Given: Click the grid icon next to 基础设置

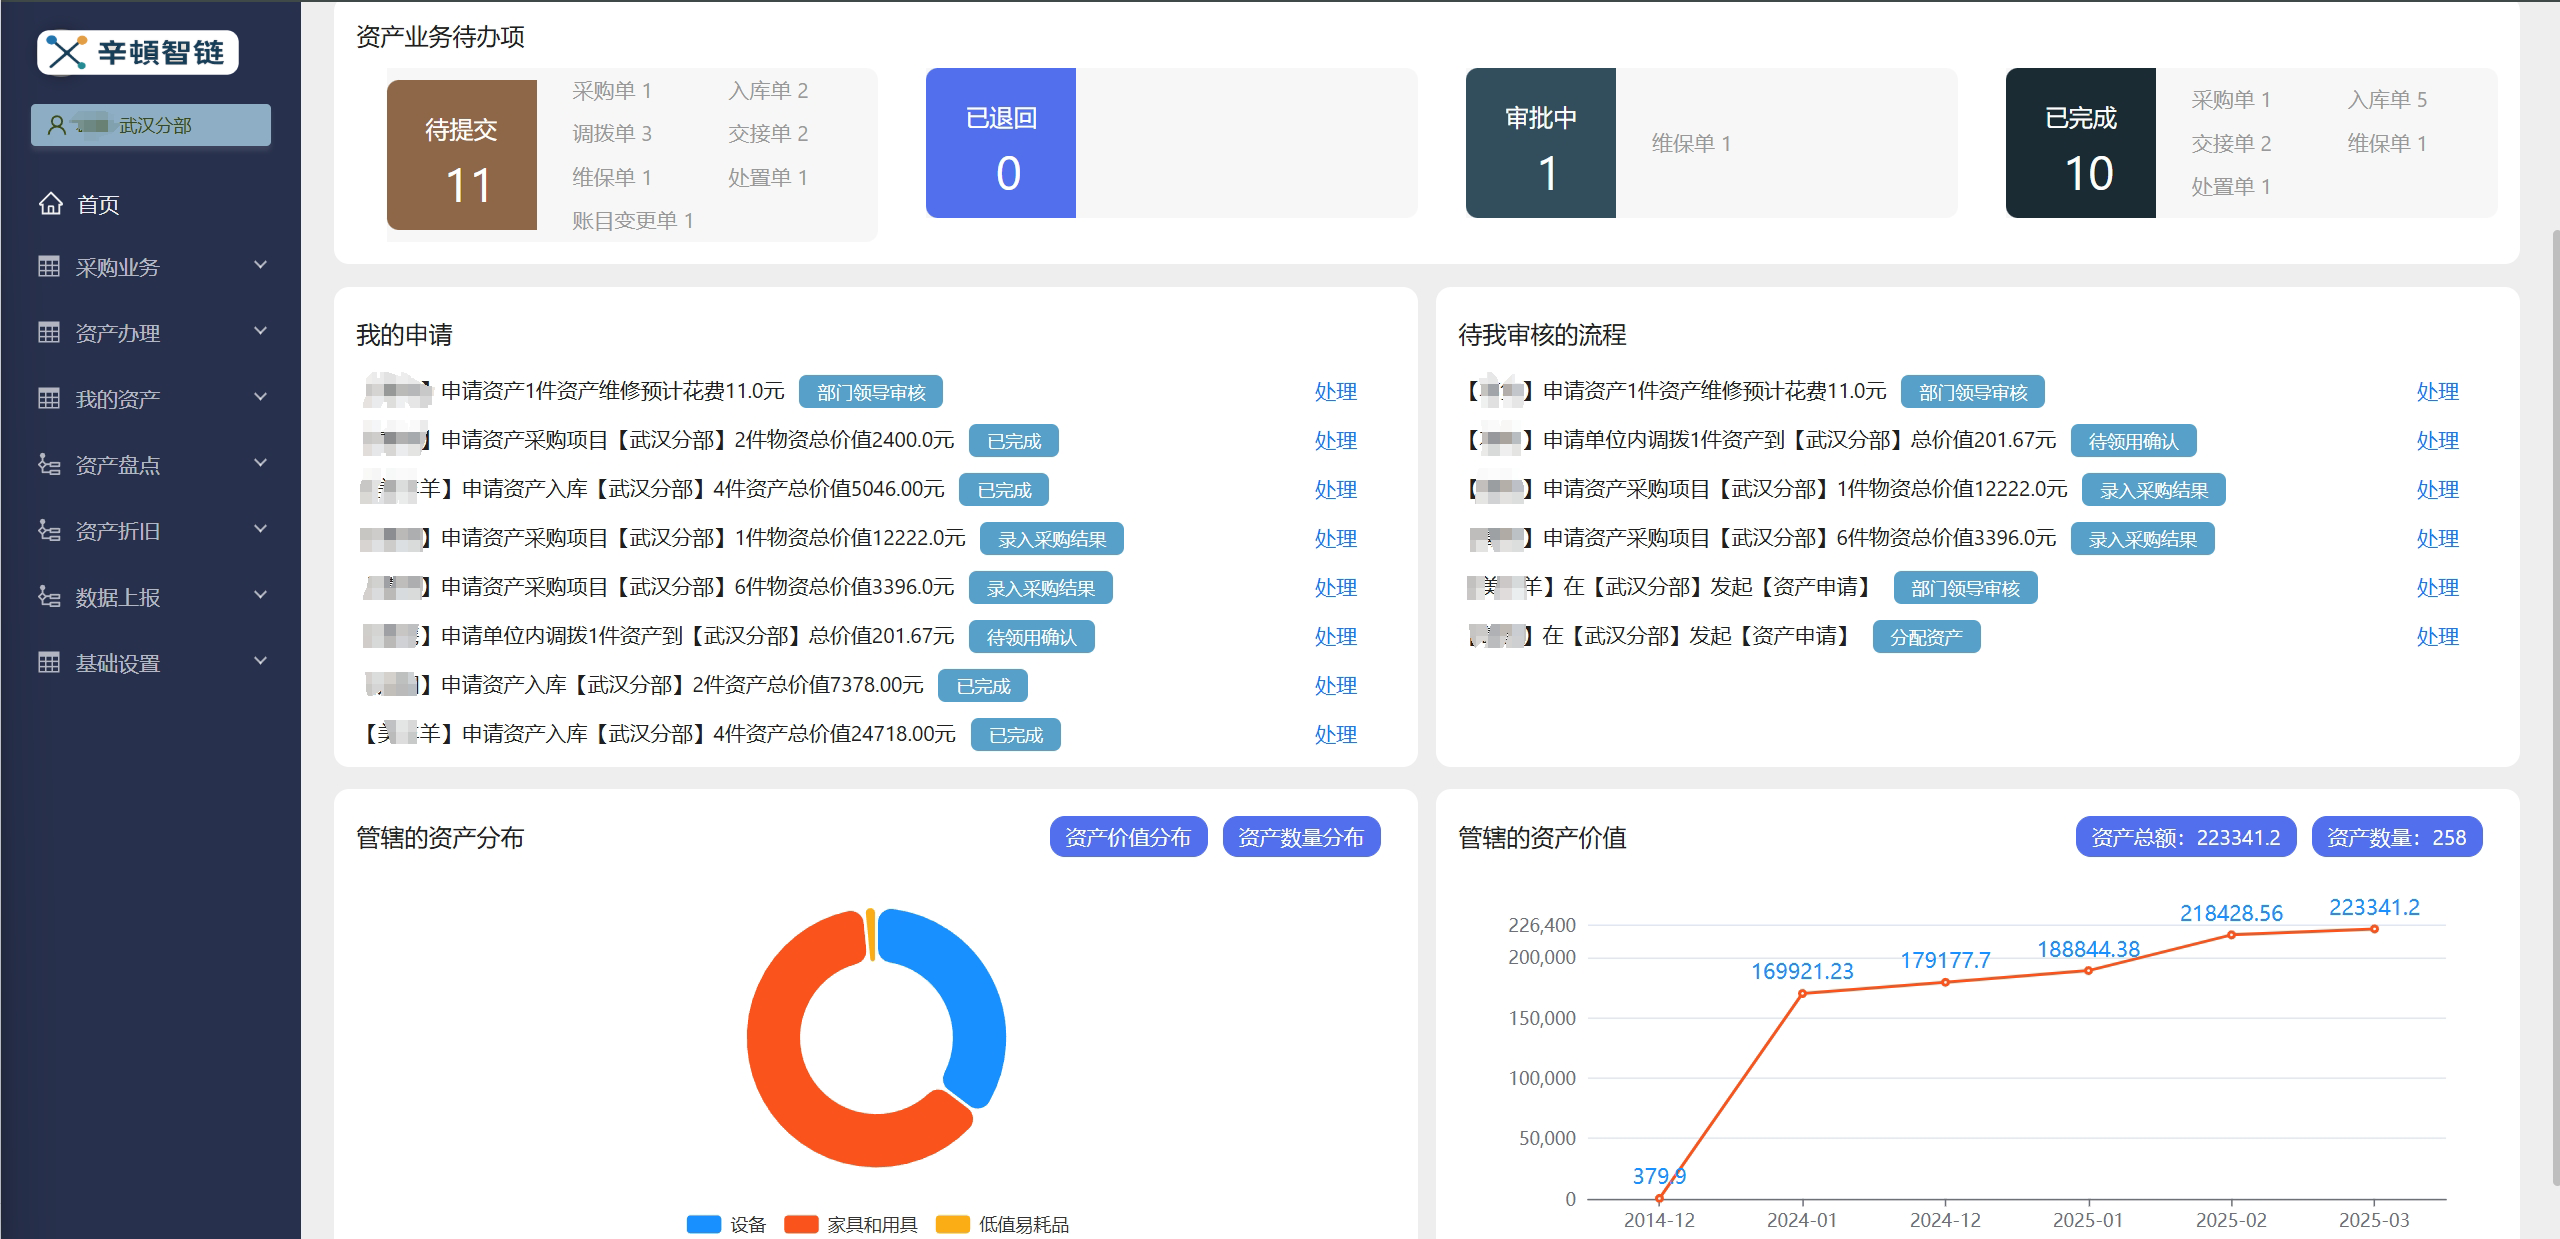Looking at the screenshot, I should point(49,662).
